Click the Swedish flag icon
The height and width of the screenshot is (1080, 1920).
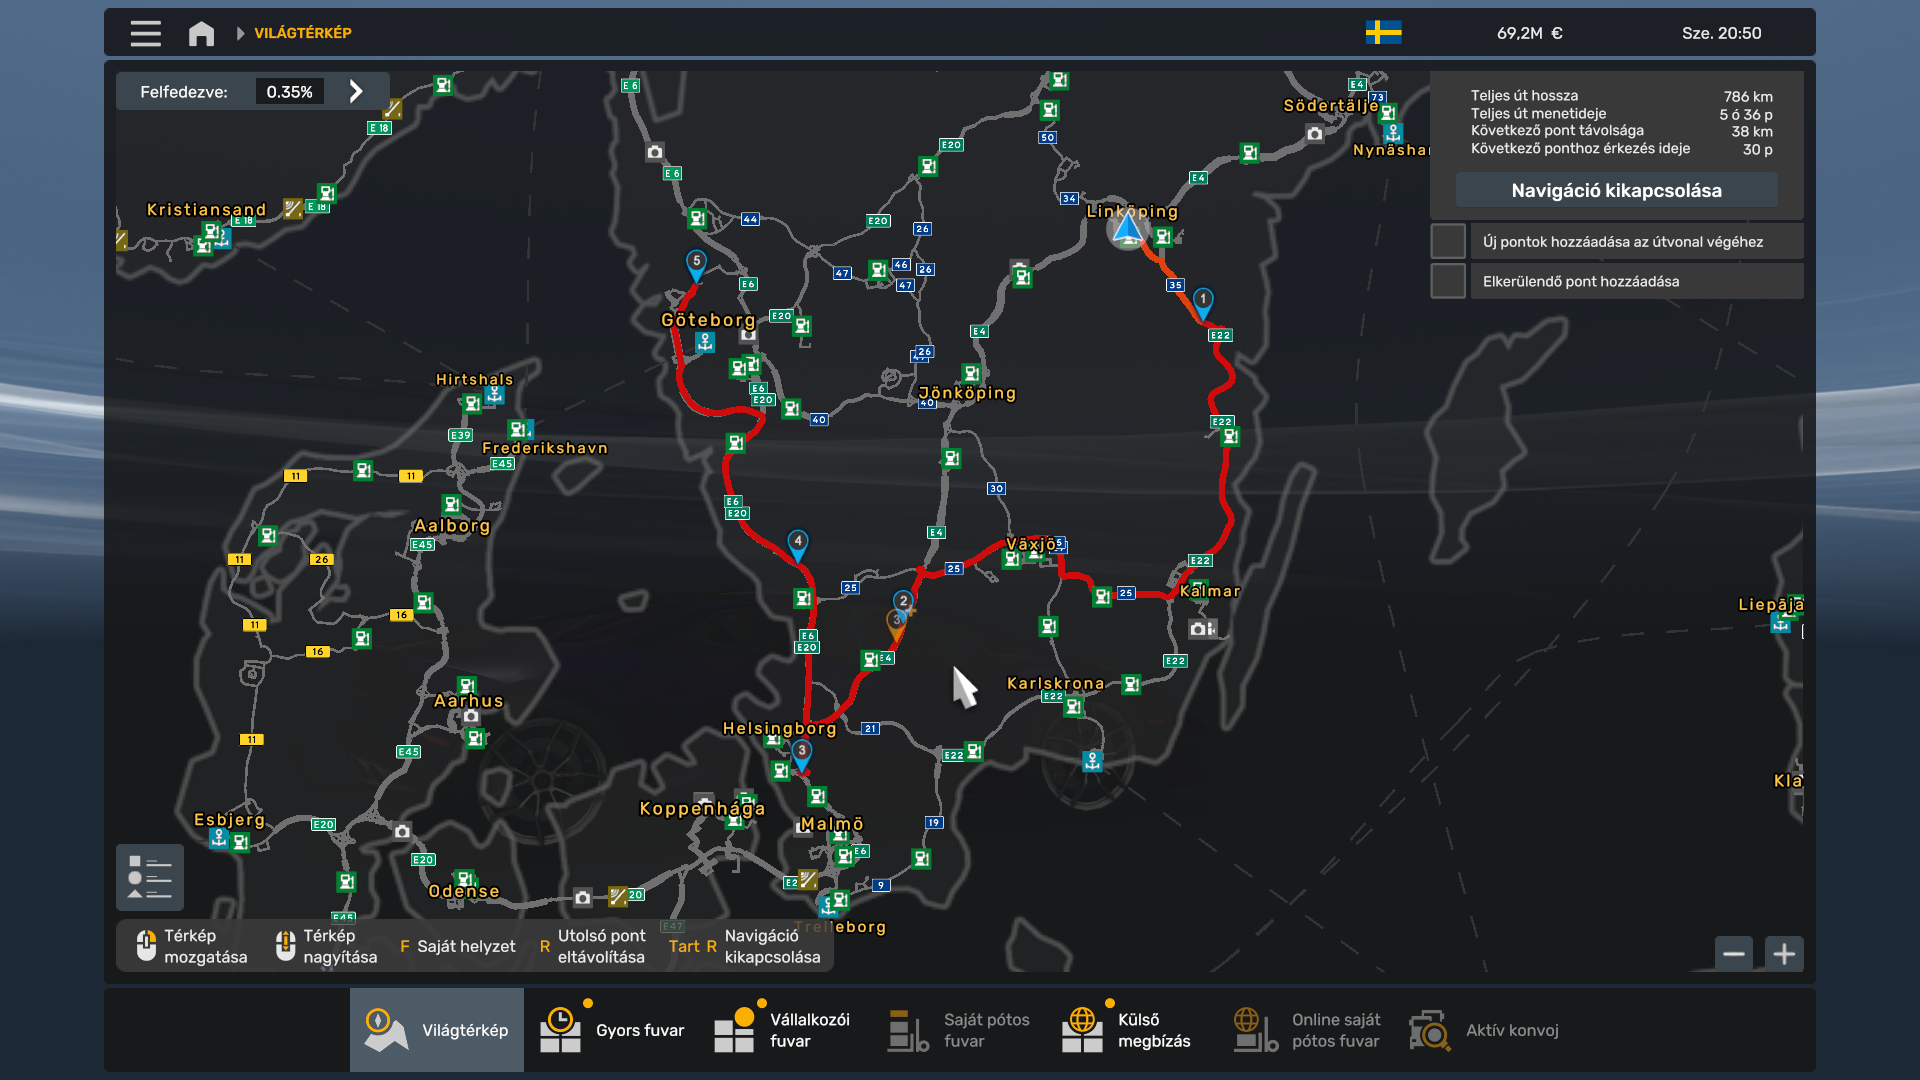1384,33
